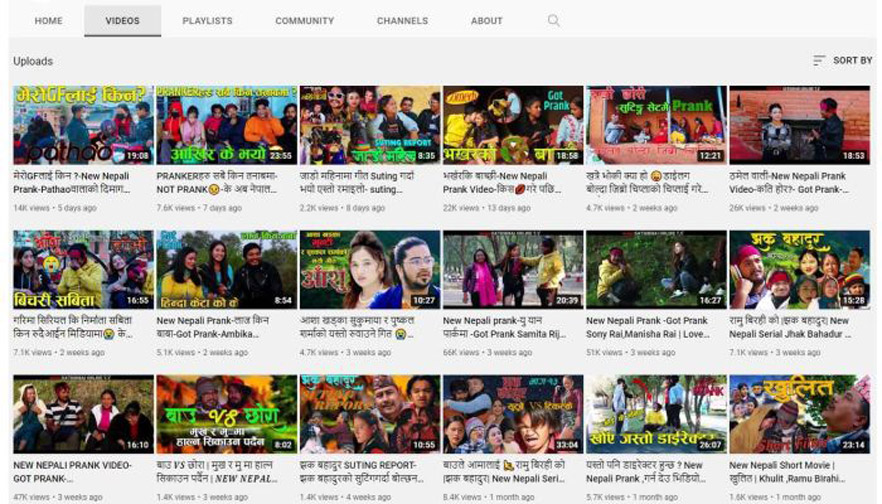Go to the COMMUNITY tab
This screenshot has width=882, height=504.
pos(304,21)
